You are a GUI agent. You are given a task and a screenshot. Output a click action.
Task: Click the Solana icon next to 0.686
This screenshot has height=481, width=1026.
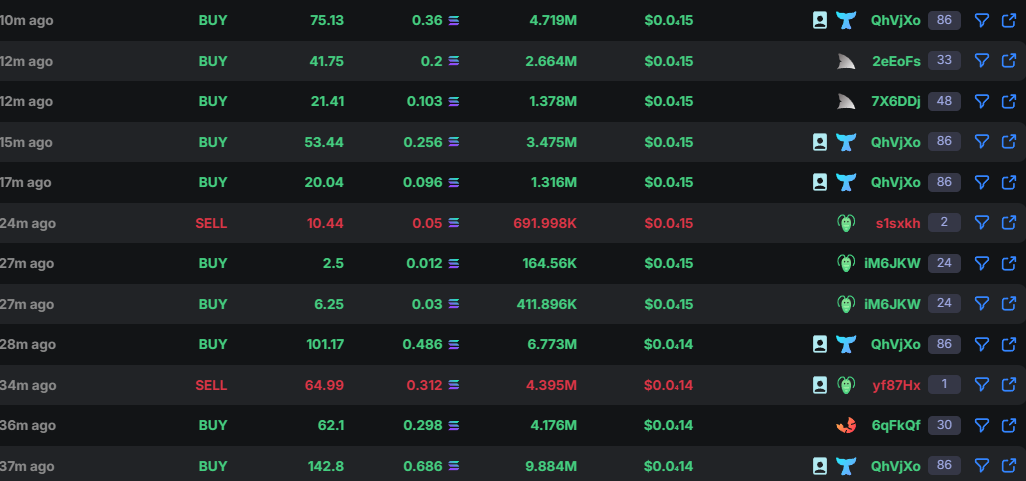tap(453, 466)
